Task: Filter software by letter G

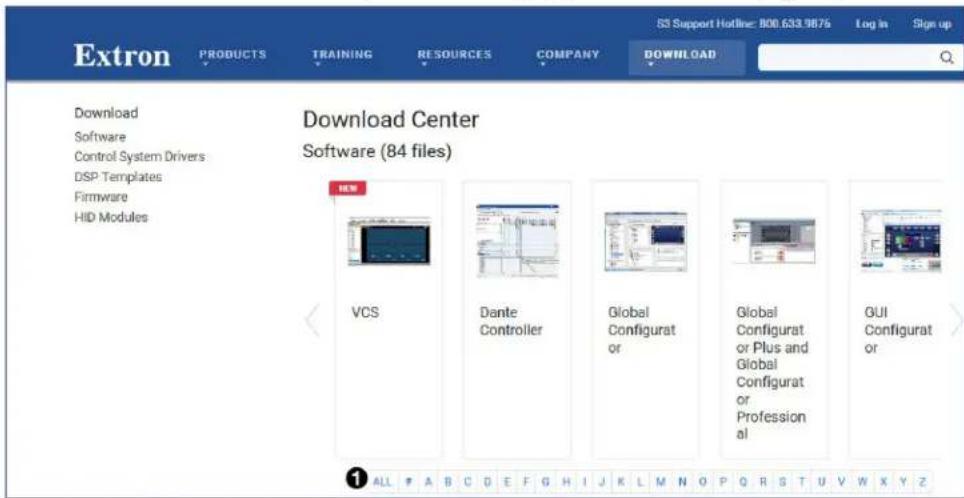Action: [546, 481]
